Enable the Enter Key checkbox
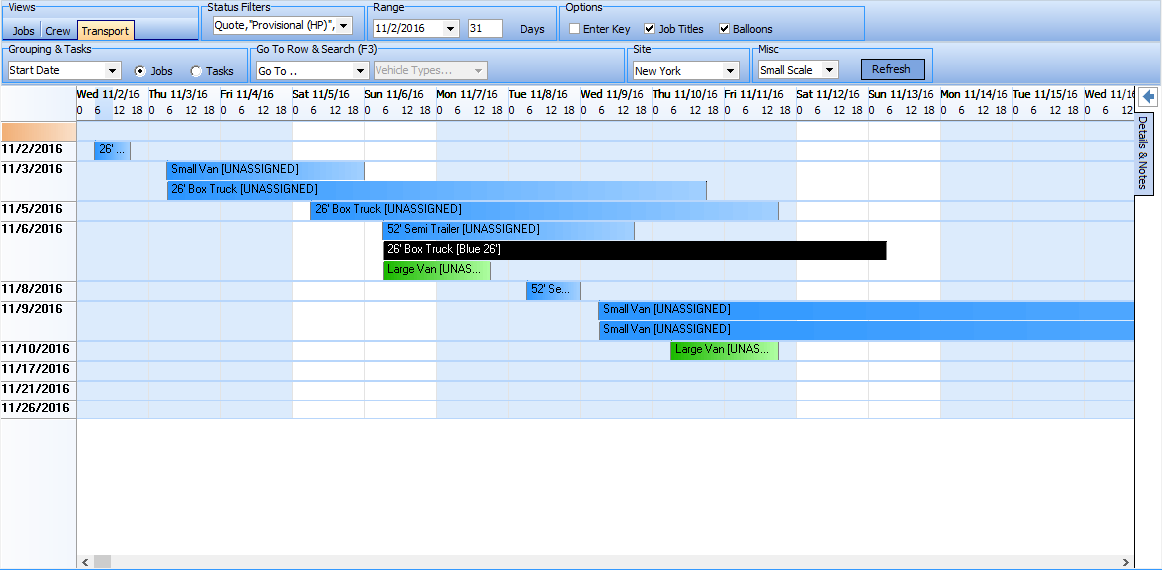1162x572 pixels. tap(575, 29)
